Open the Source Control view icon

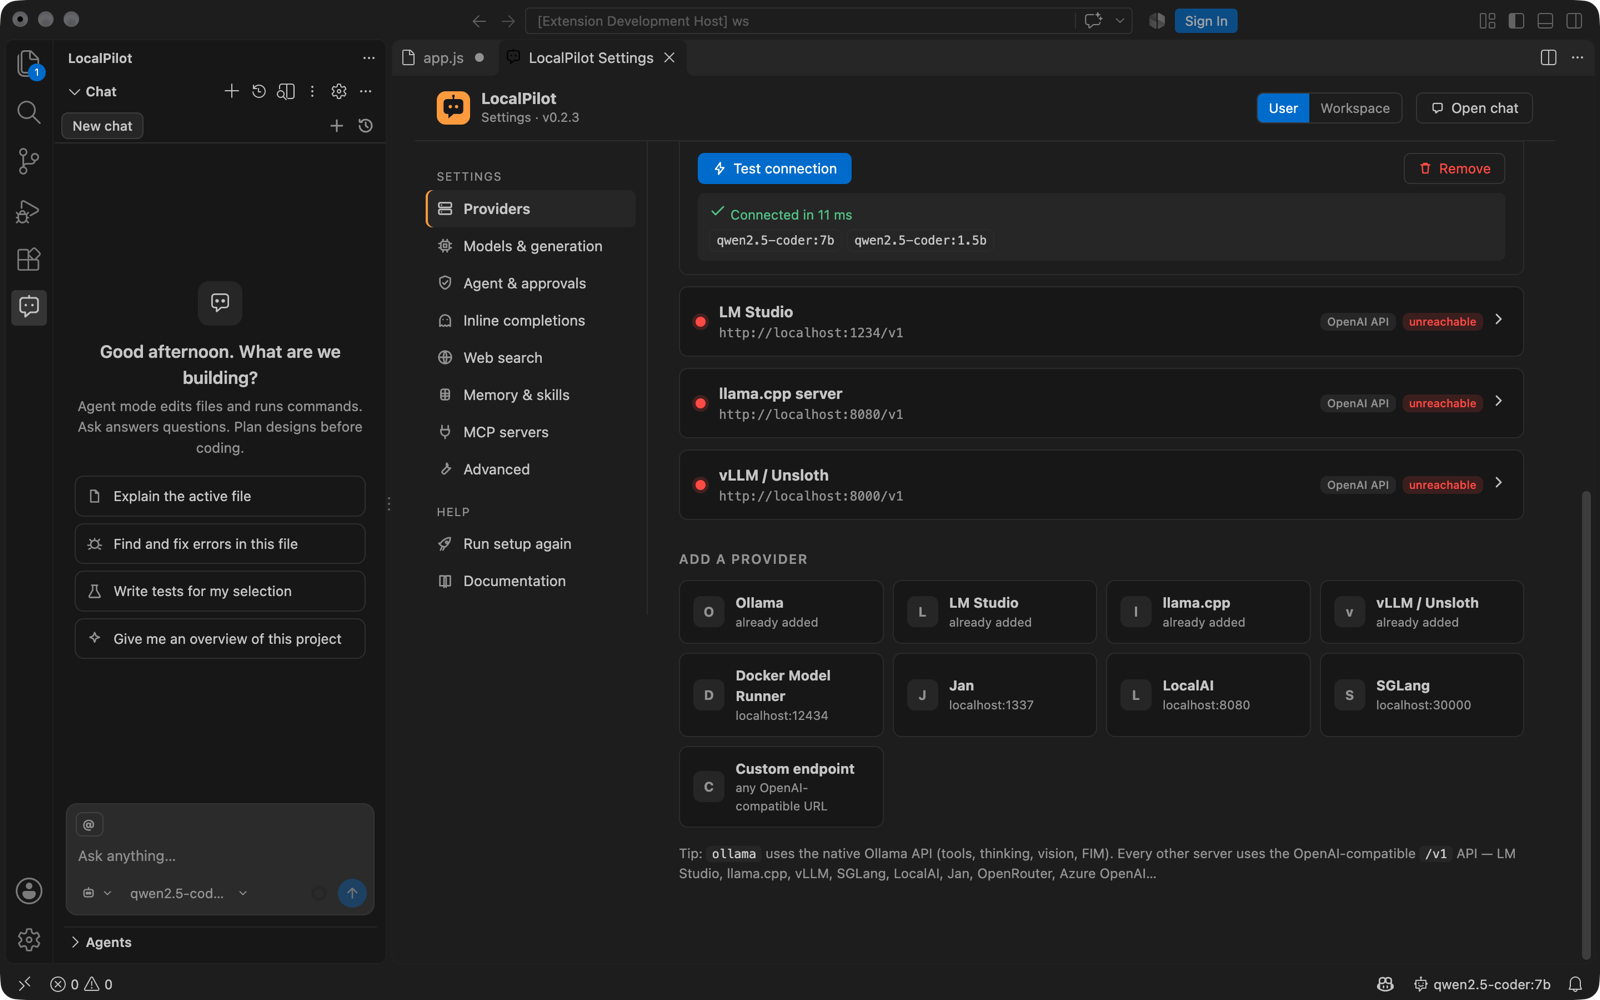pyautogui.click(x=29, y=161)
